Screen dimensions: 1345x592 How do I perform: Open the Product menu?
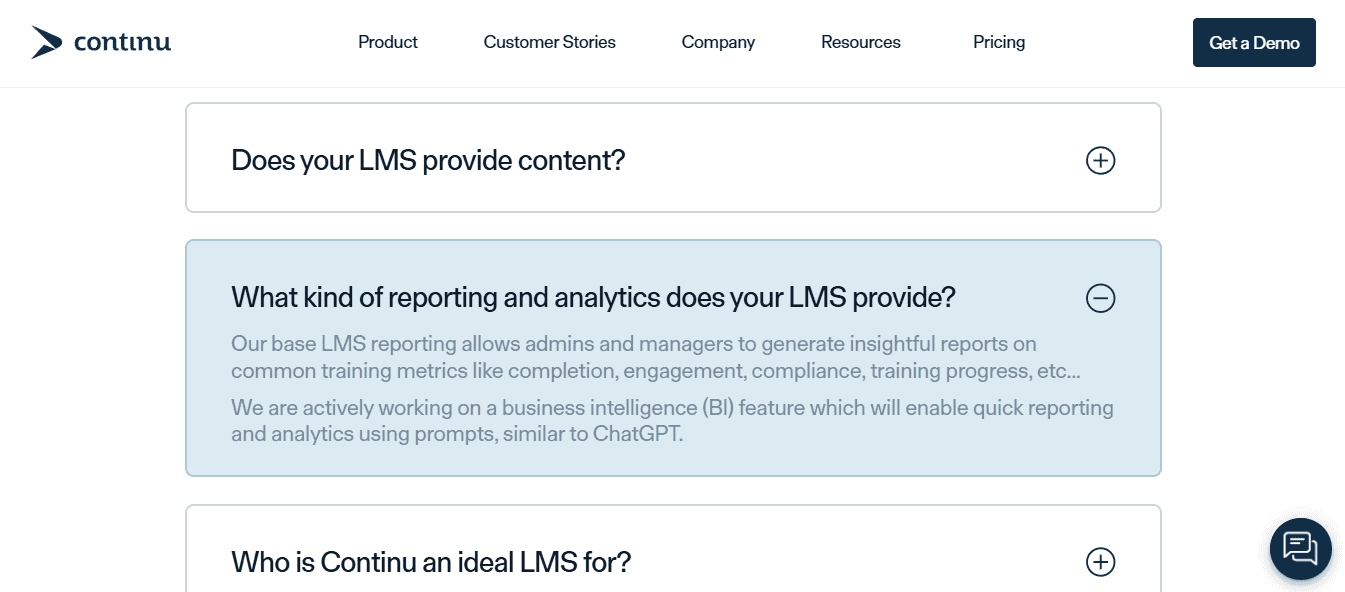[x=388, y=42]
